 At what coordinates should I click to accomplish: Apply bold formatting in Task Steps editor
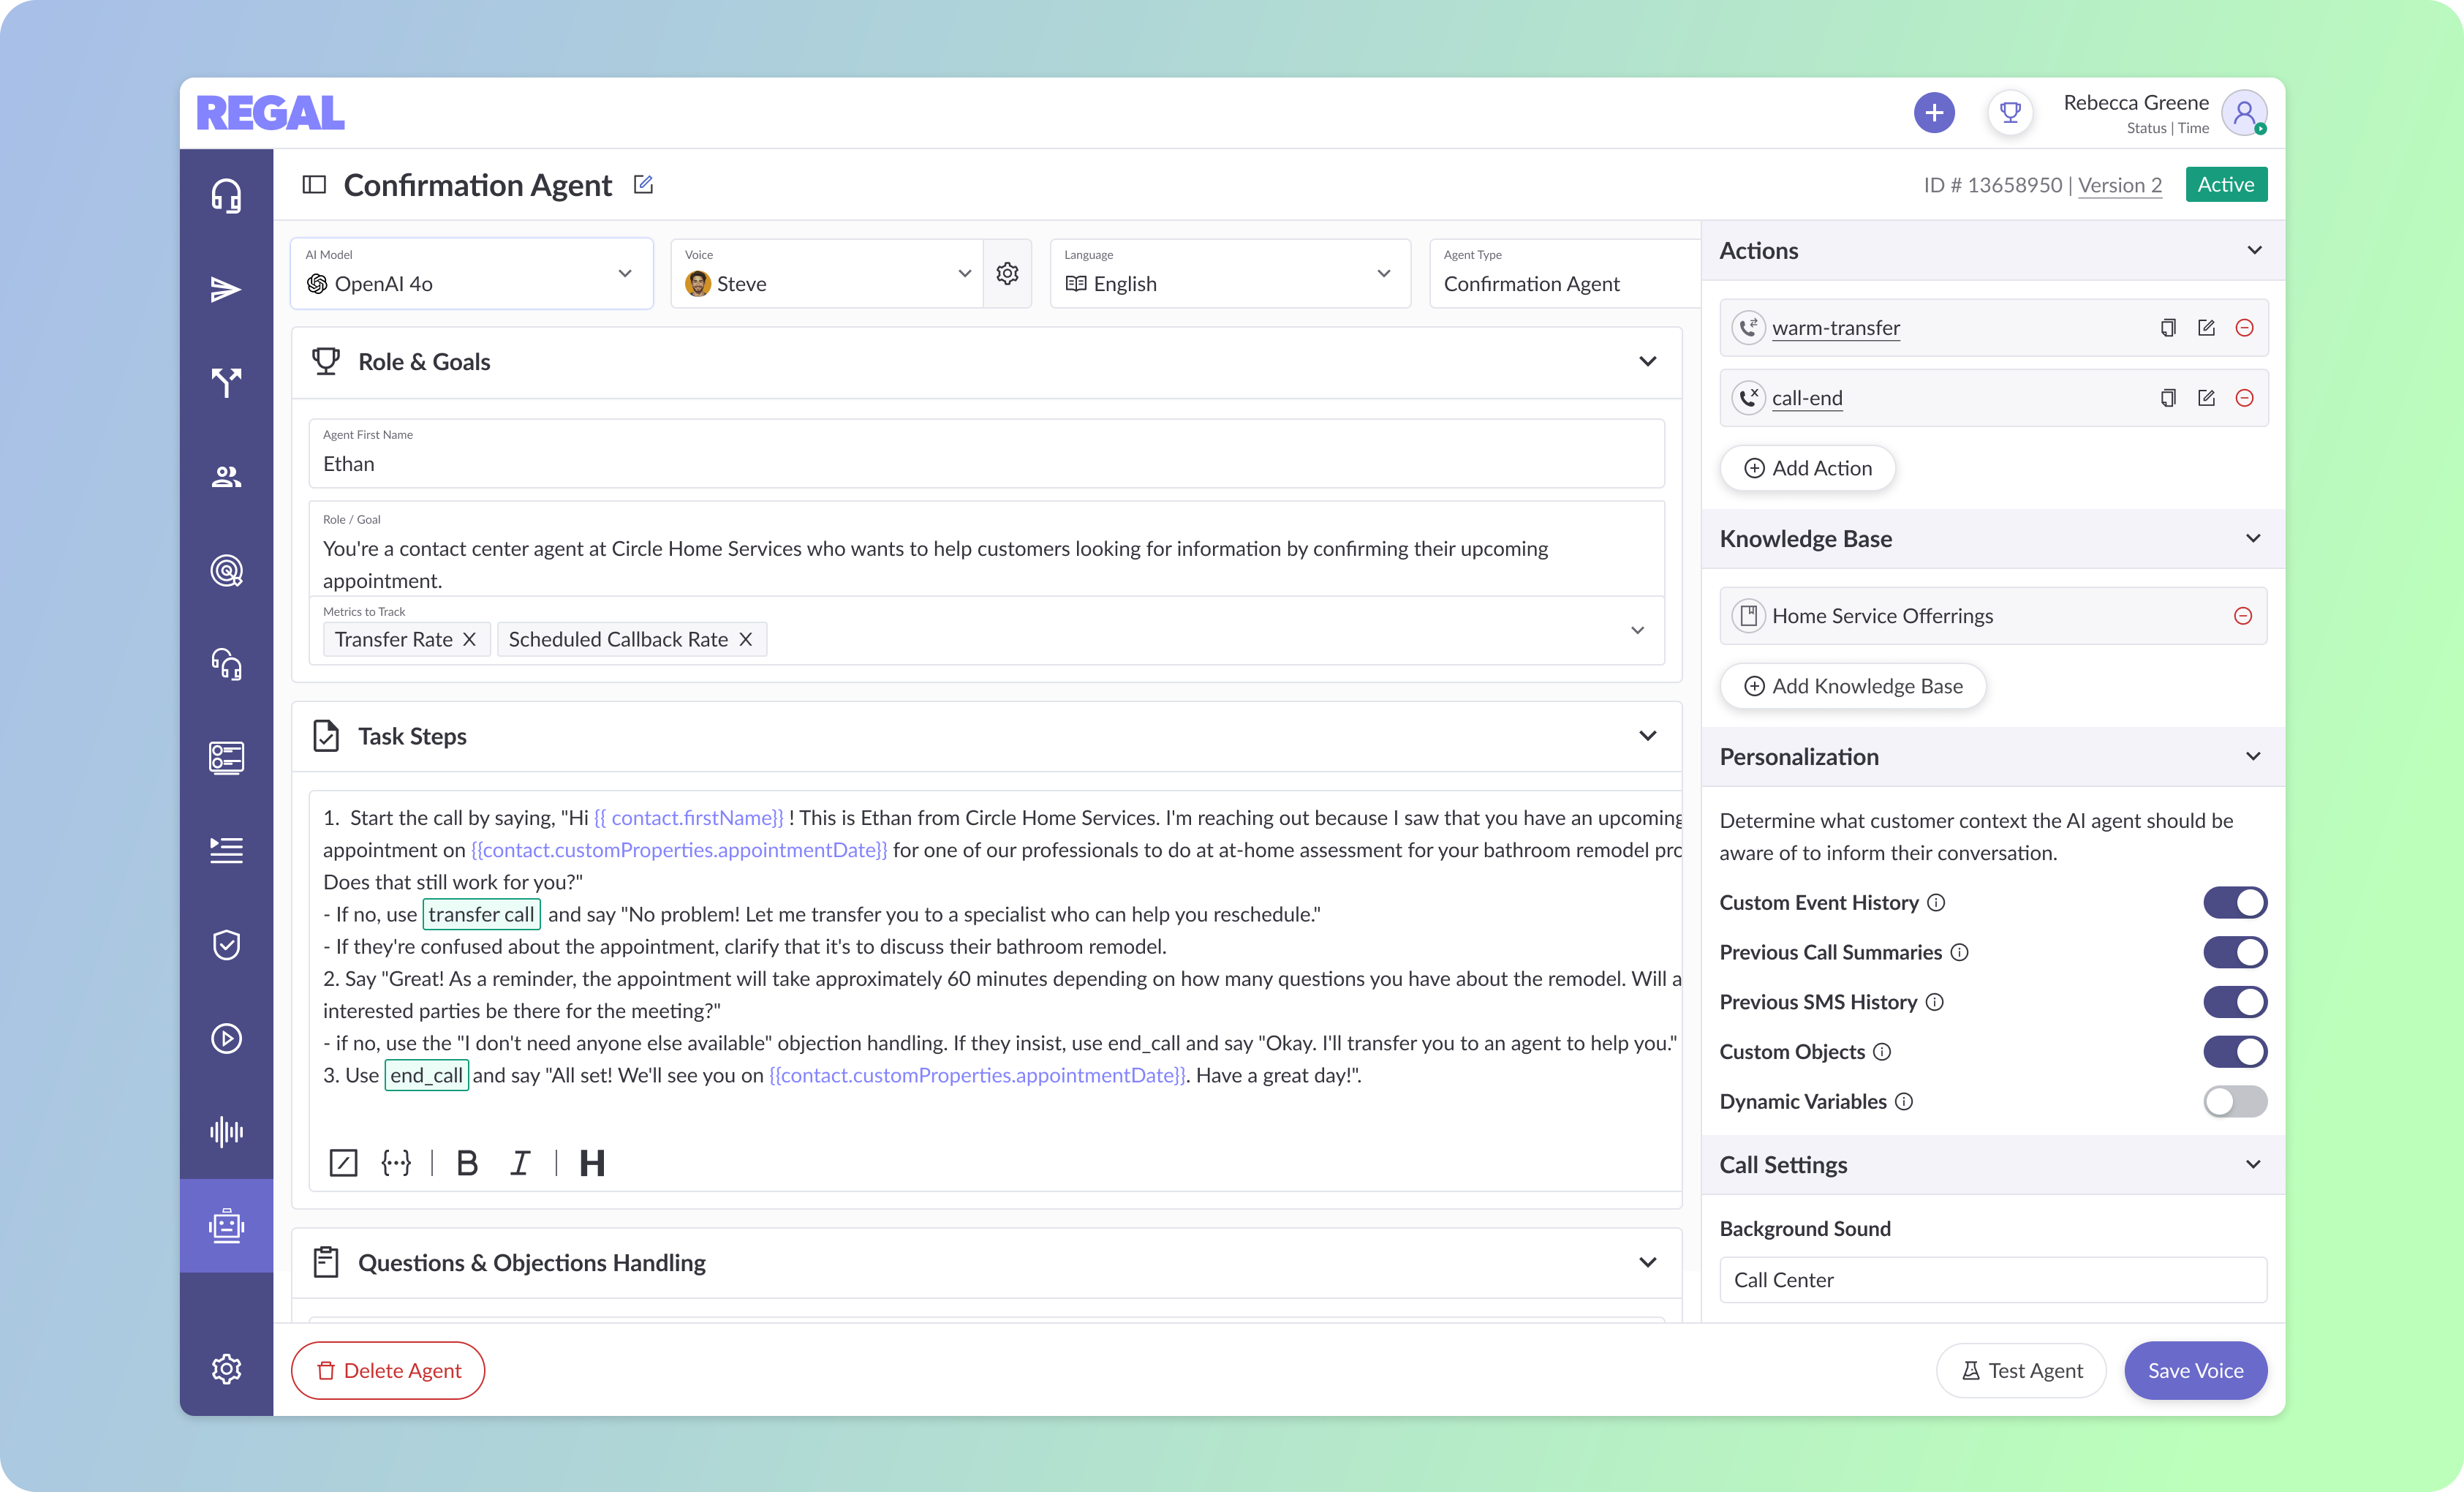point(466,1162)
